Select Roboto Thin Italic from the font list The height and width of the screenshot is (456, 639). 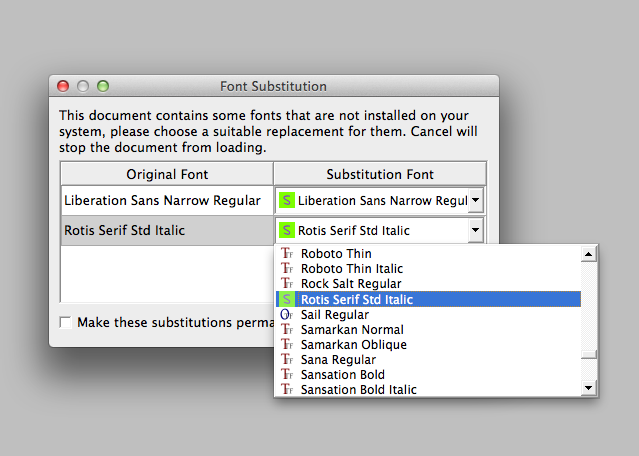coord(352,269)
